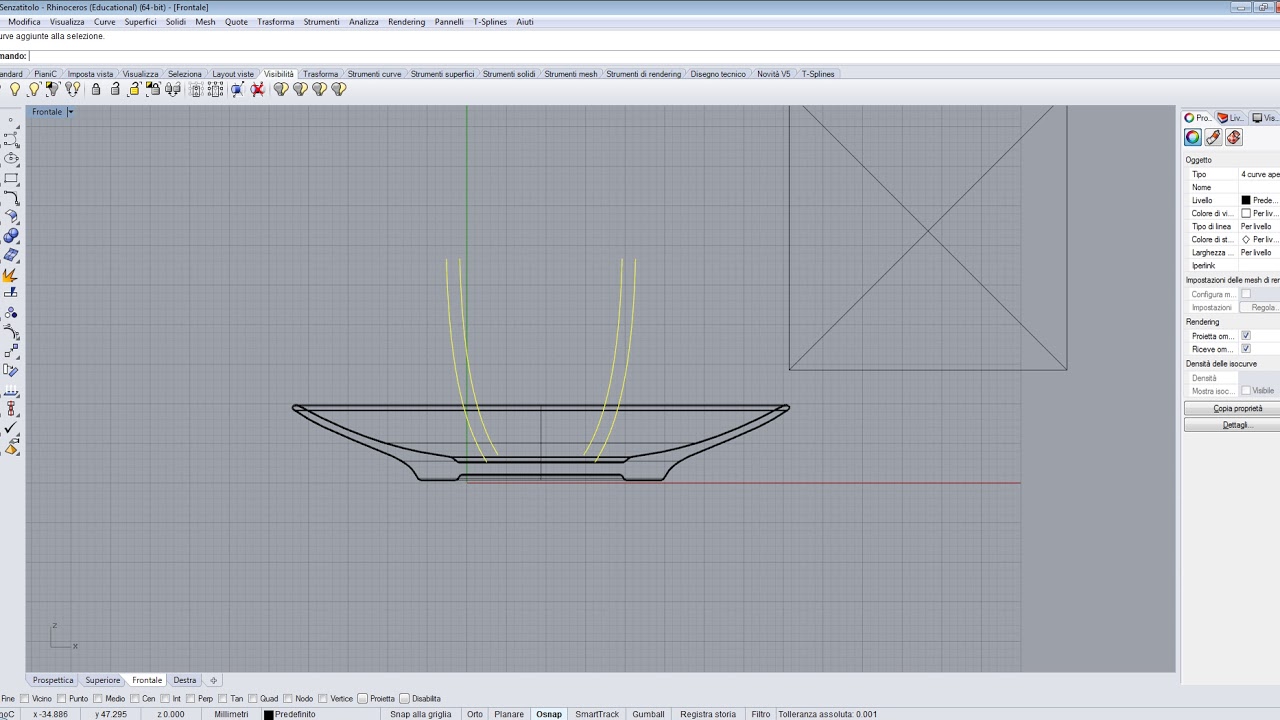Add a new viewport tab with plus icon
The height and width of the screenshot is (720, 1280).
(x=213, y=680)
